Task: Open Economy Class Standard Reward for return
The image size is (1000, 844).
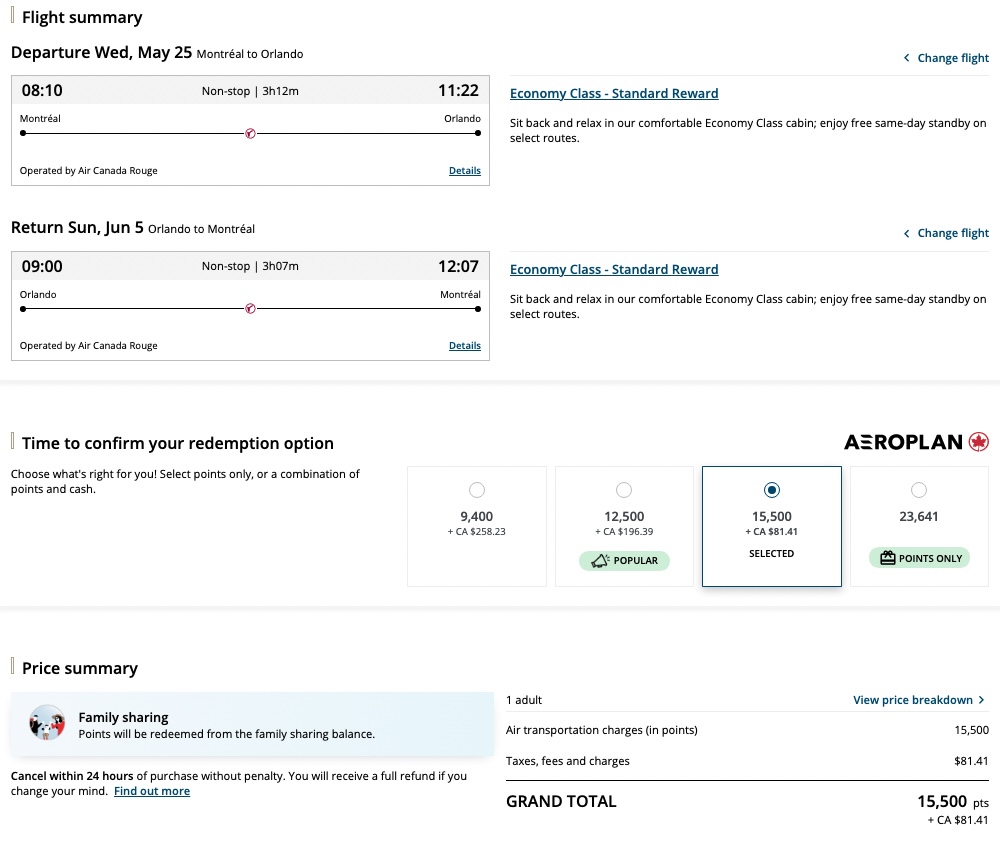Action: tap(613, 269)
